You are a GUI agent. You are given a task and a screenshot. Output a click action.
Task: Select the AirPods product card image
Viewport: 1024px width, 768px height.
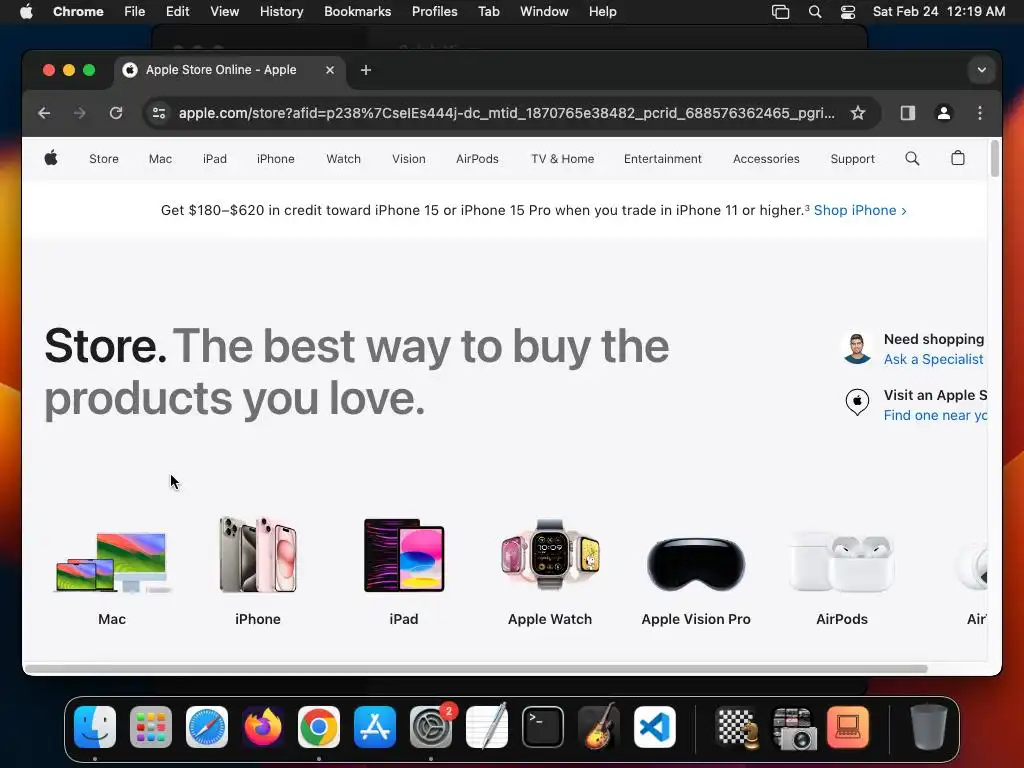click(842, 562)
